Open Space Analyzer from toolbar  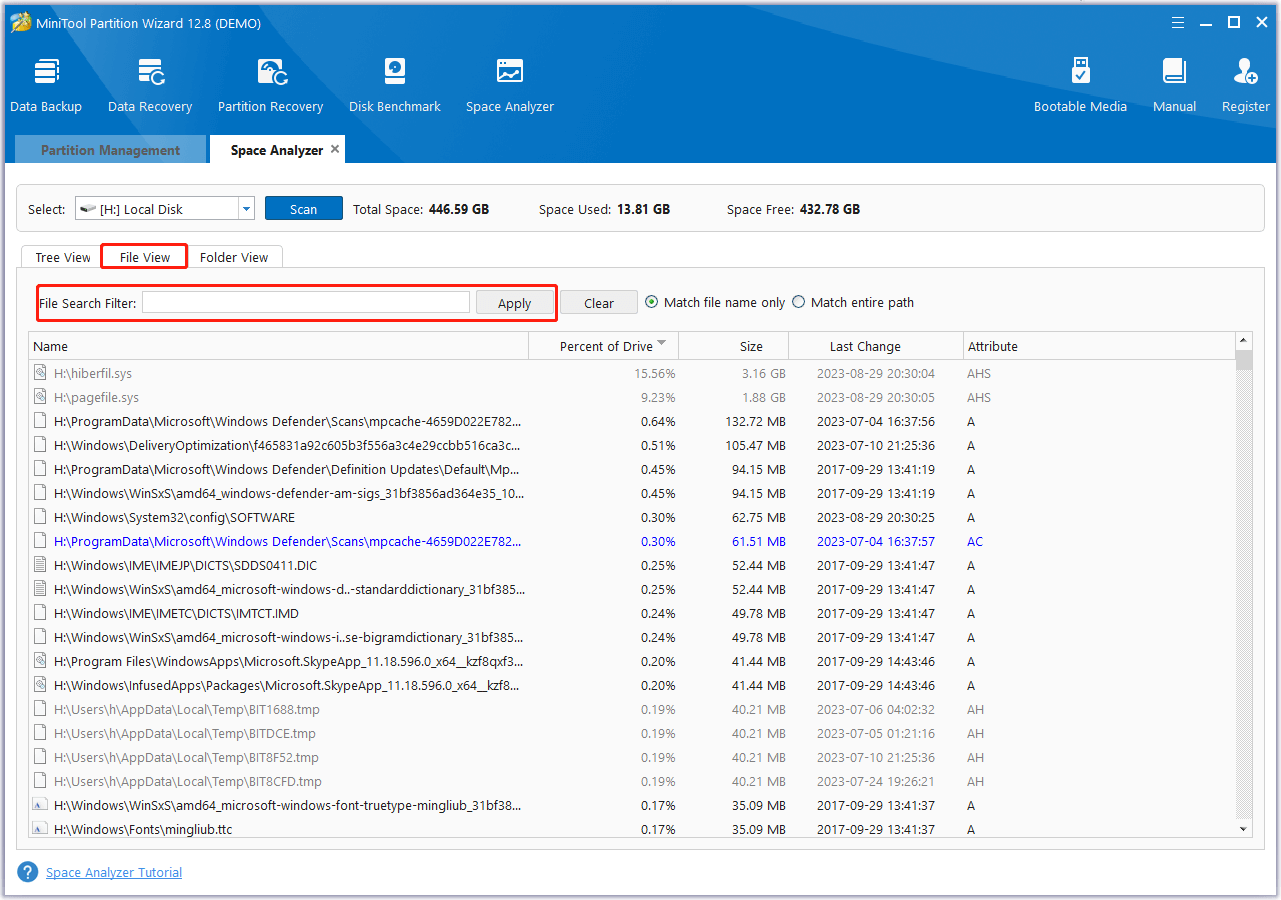(510, 85)
